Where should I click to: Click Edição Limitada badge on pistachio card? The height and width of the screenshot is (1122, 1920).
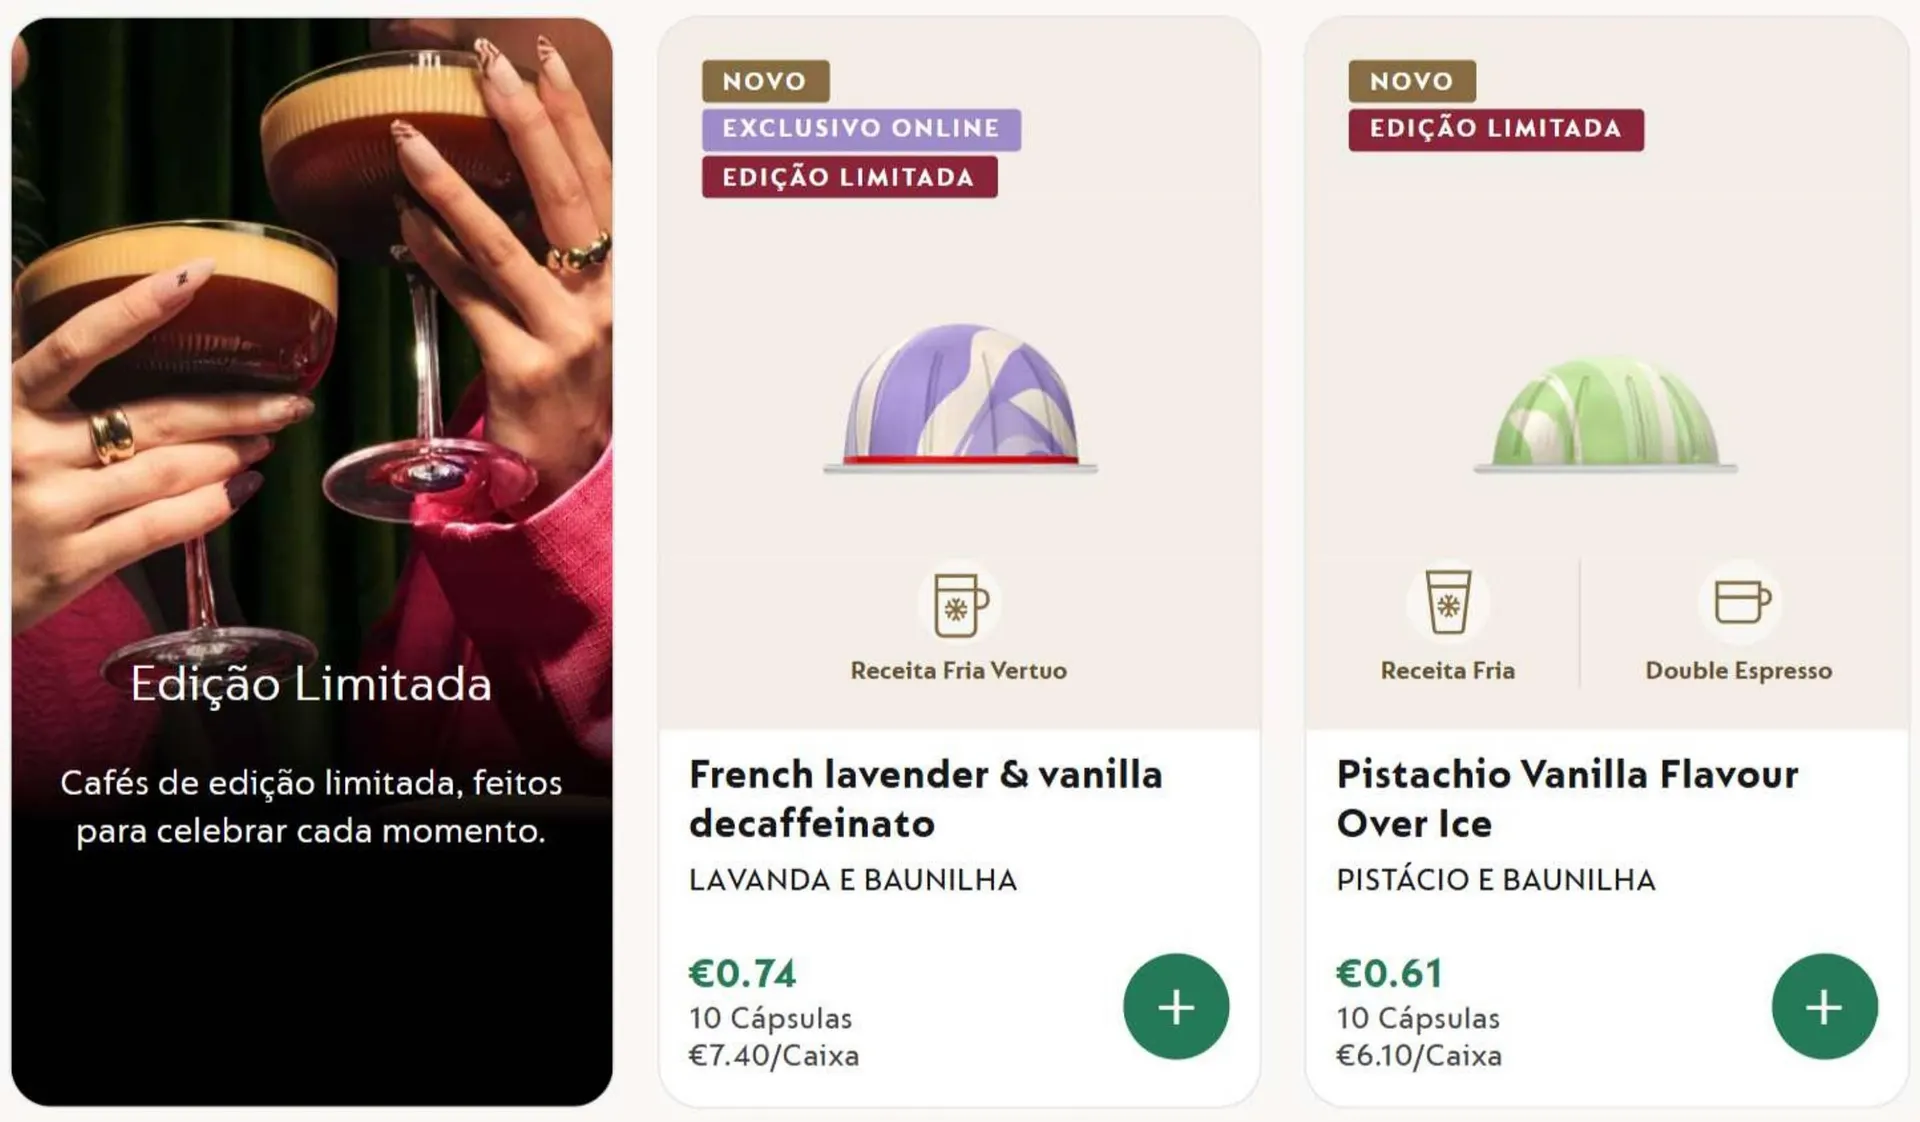pos(1495,129)
